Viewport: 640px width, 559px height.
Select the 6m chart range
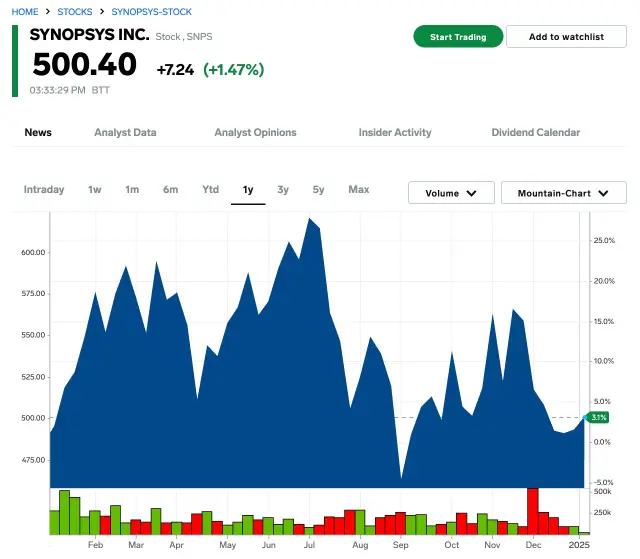[x=170, y=190]
